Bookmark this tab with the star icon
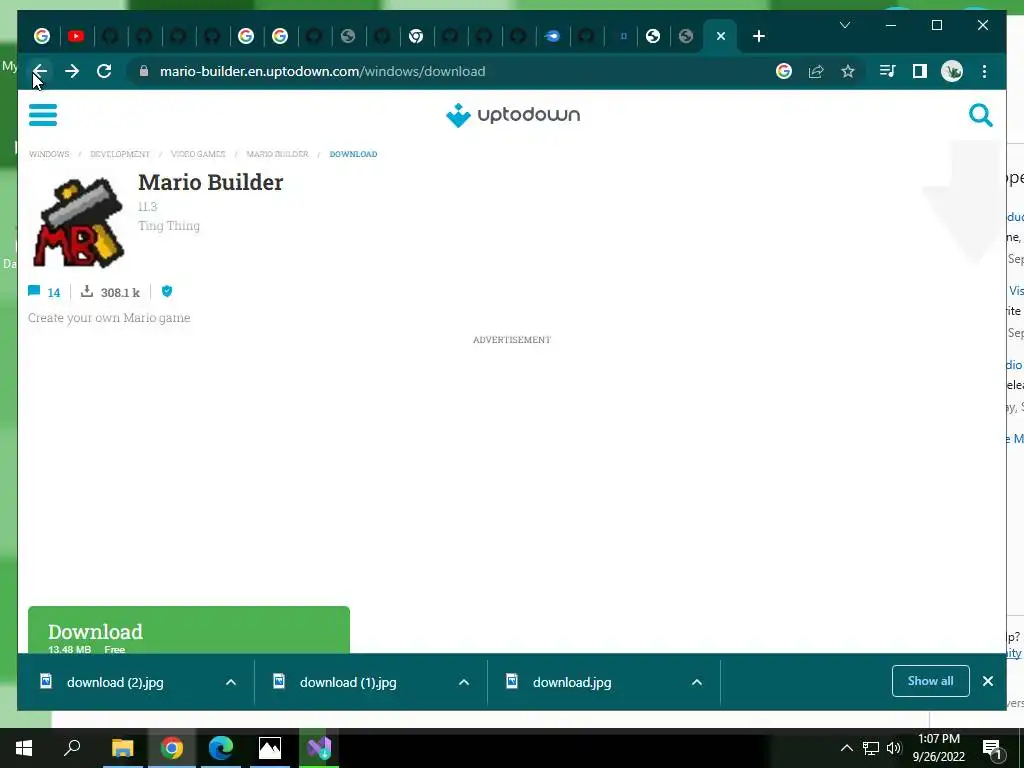The height and width of the screenshot is (768, 1024). click(848, 71)
